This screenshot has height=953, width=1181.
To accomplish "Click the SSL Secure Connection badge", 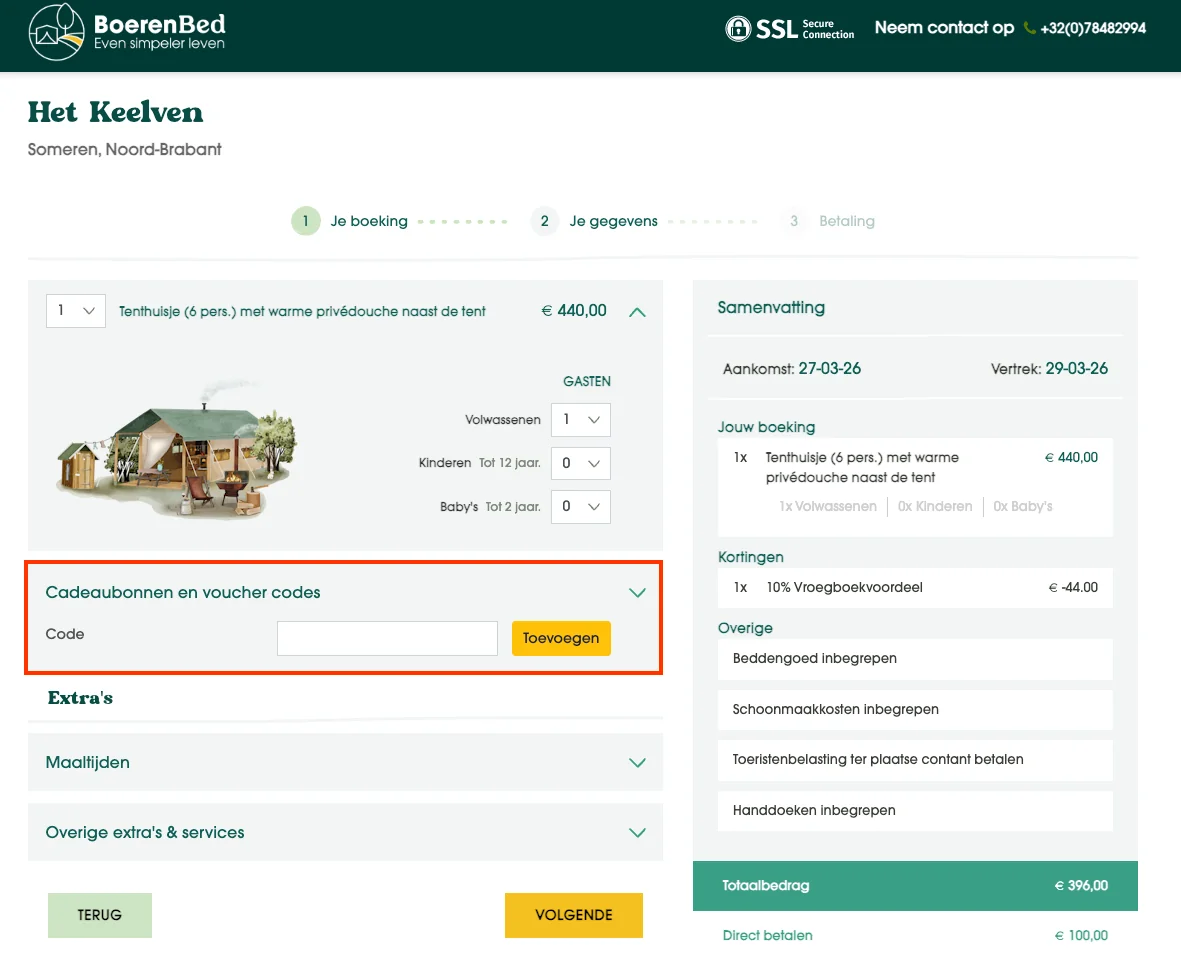I will (789, 29).
